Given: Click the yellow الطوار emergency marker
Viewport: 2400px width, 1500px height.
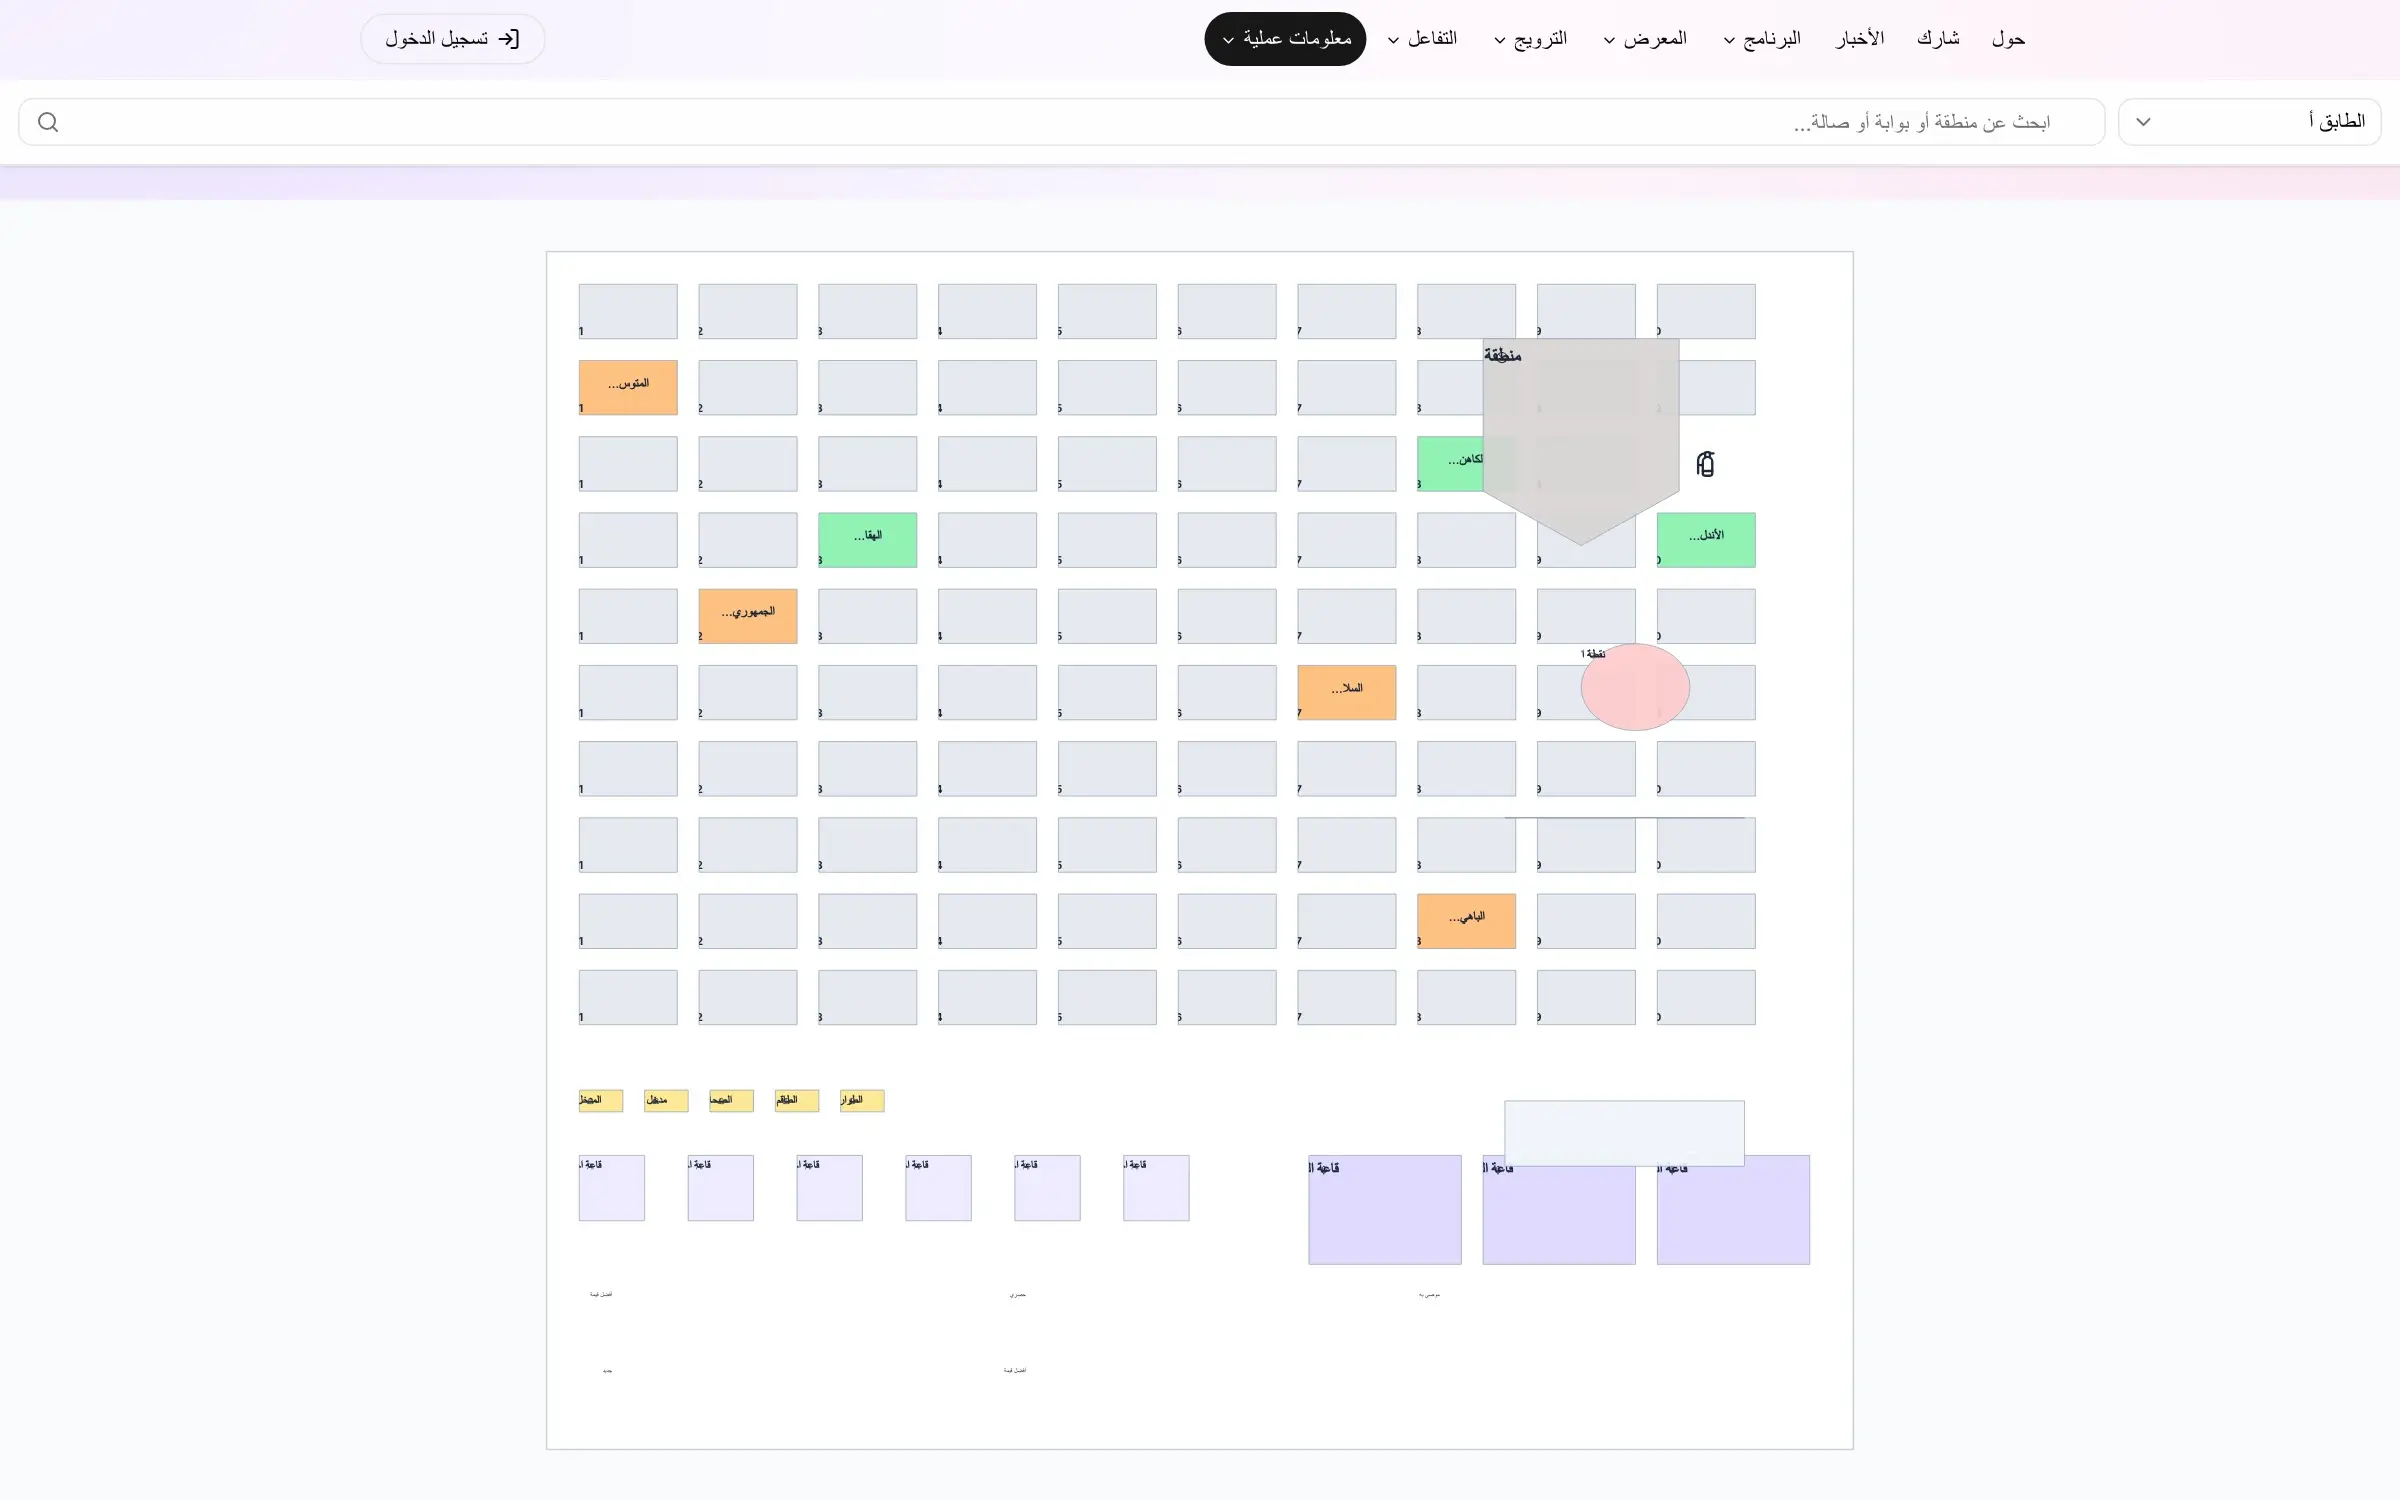Looking at the screenshot, I should [x=862, y=1101].
